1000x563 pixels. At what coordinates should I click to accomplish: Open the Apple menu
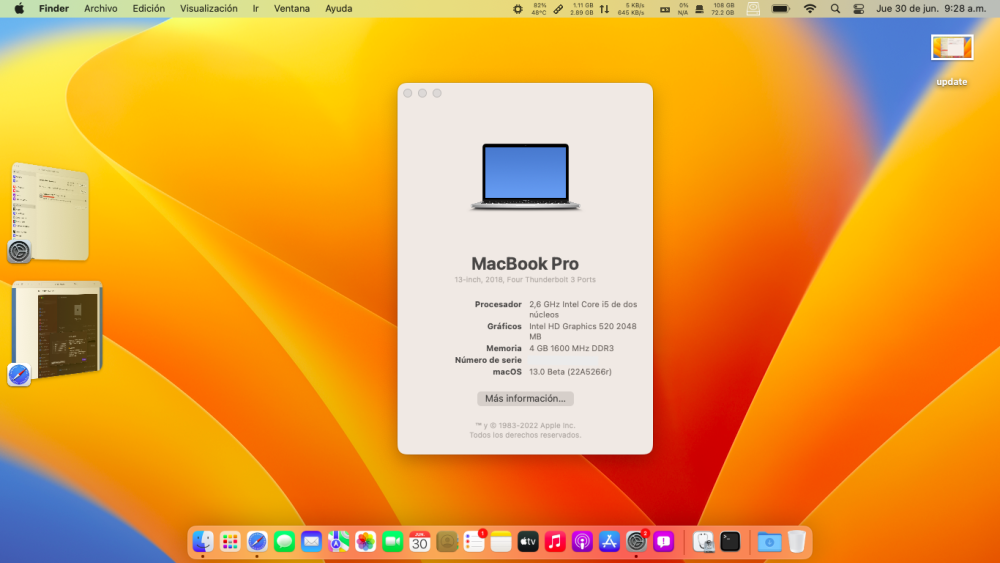(19, 9)
